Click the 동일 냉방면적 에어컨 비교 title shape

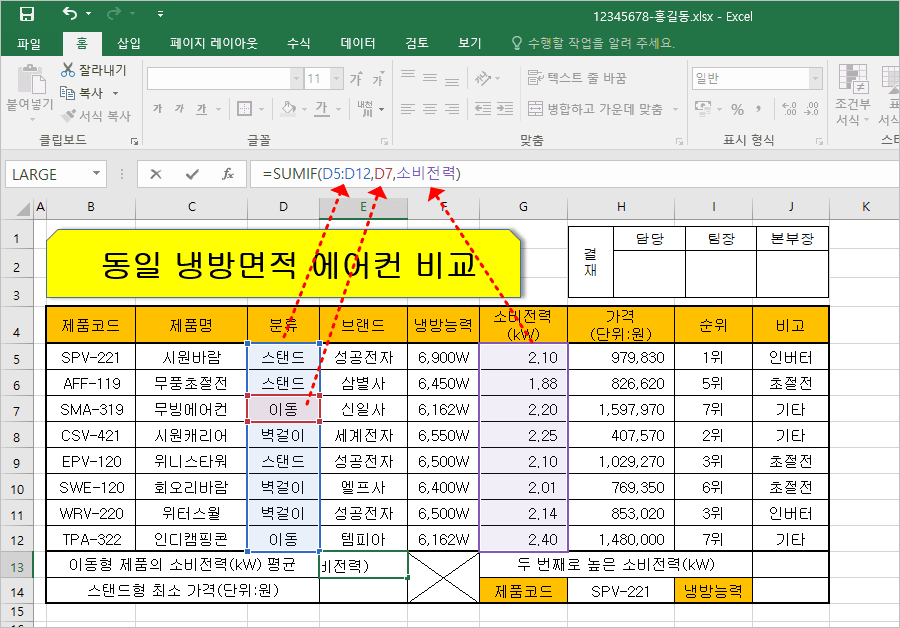(284, 264)
